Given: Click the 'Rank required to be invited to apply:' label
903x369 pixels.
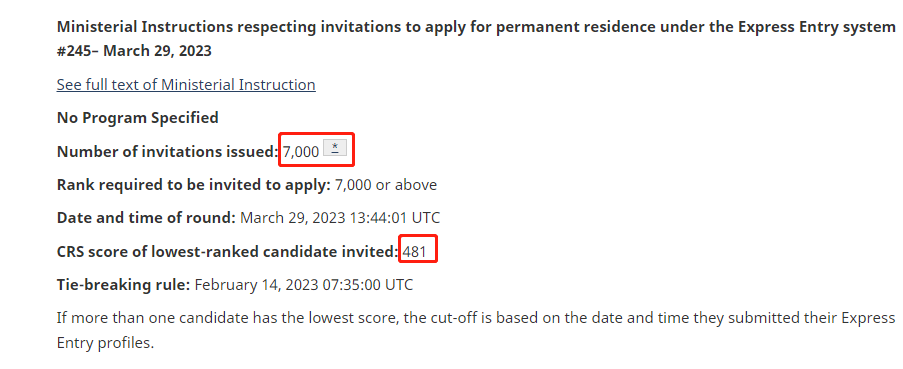Looking at the screenshot, I should click(194, 185).
